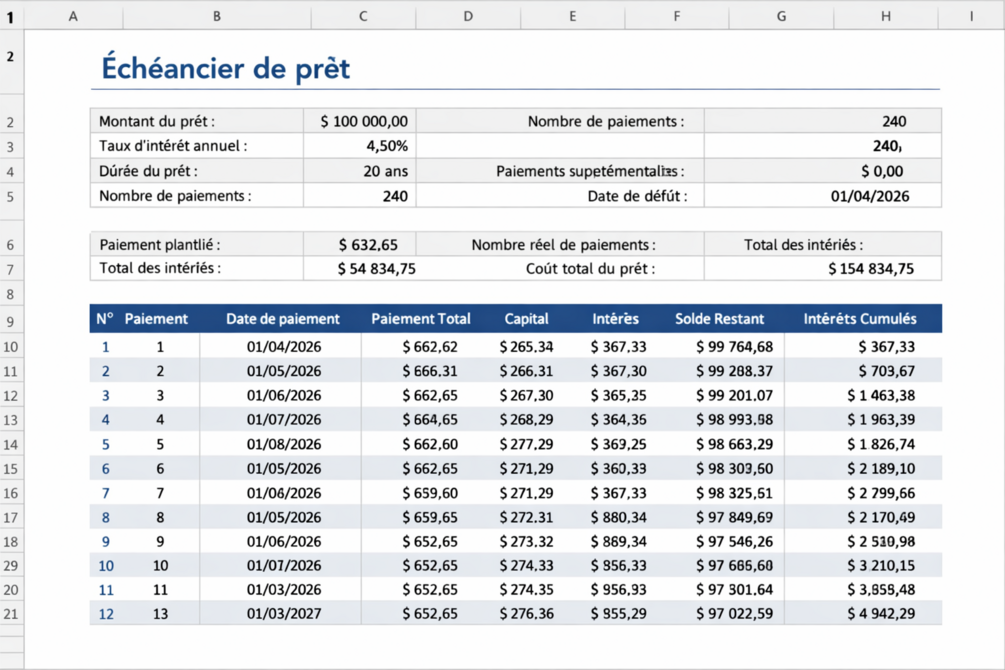
Task: Select interest cell '$ 360,33'
Action: pos(619,469)
